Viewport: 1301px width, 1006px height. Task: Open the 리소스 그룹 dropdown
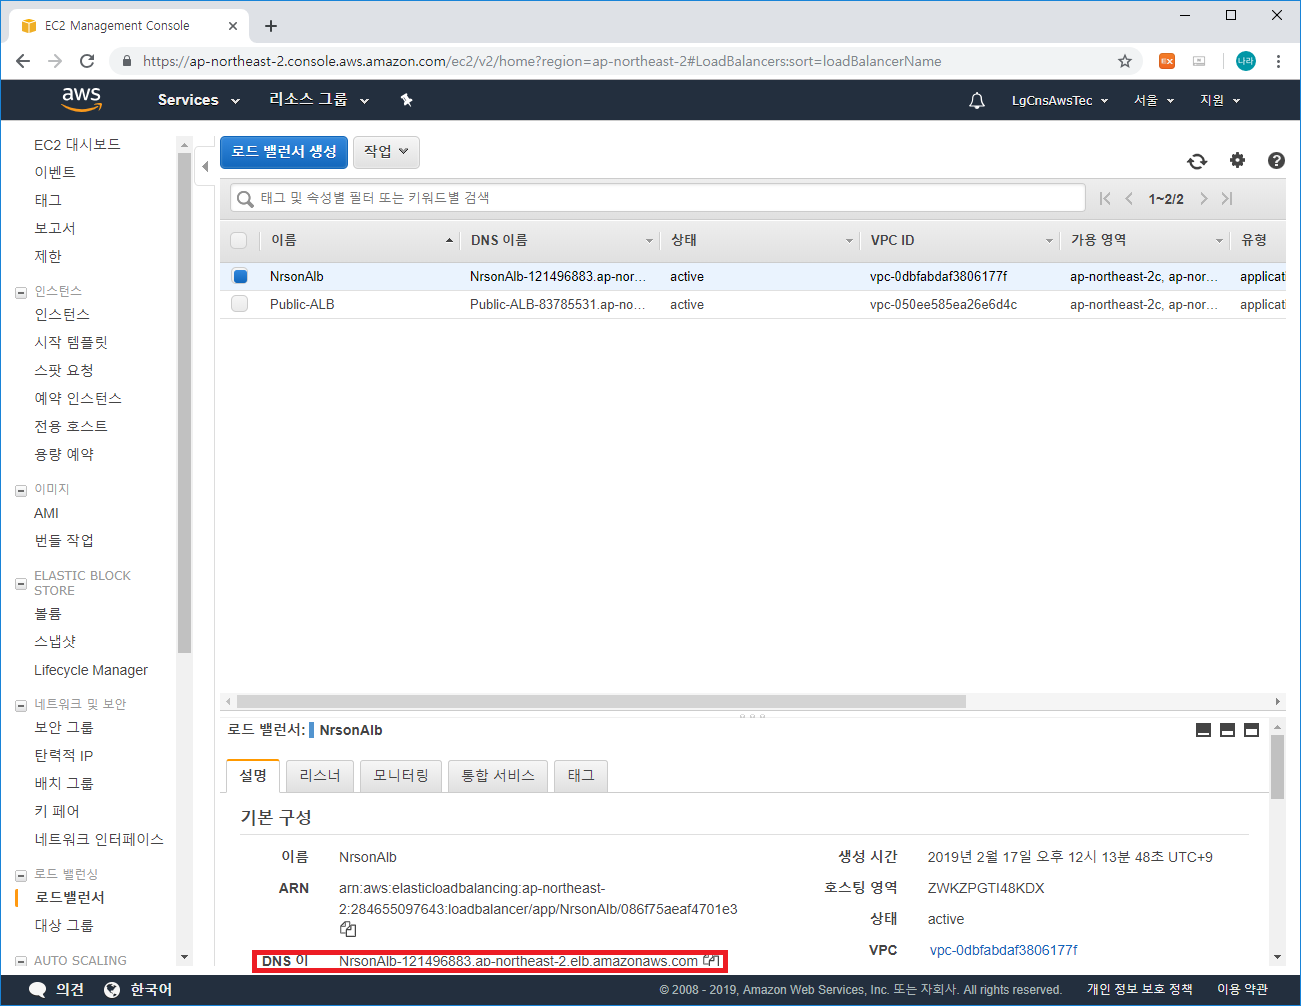pos(319,100)
